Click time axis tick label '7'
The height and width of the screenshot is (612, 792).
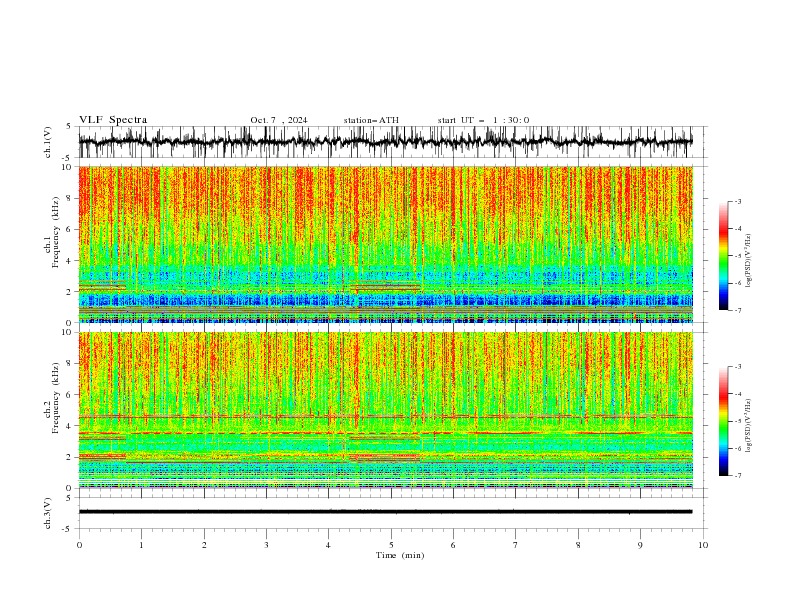click(x=516, y=545)
